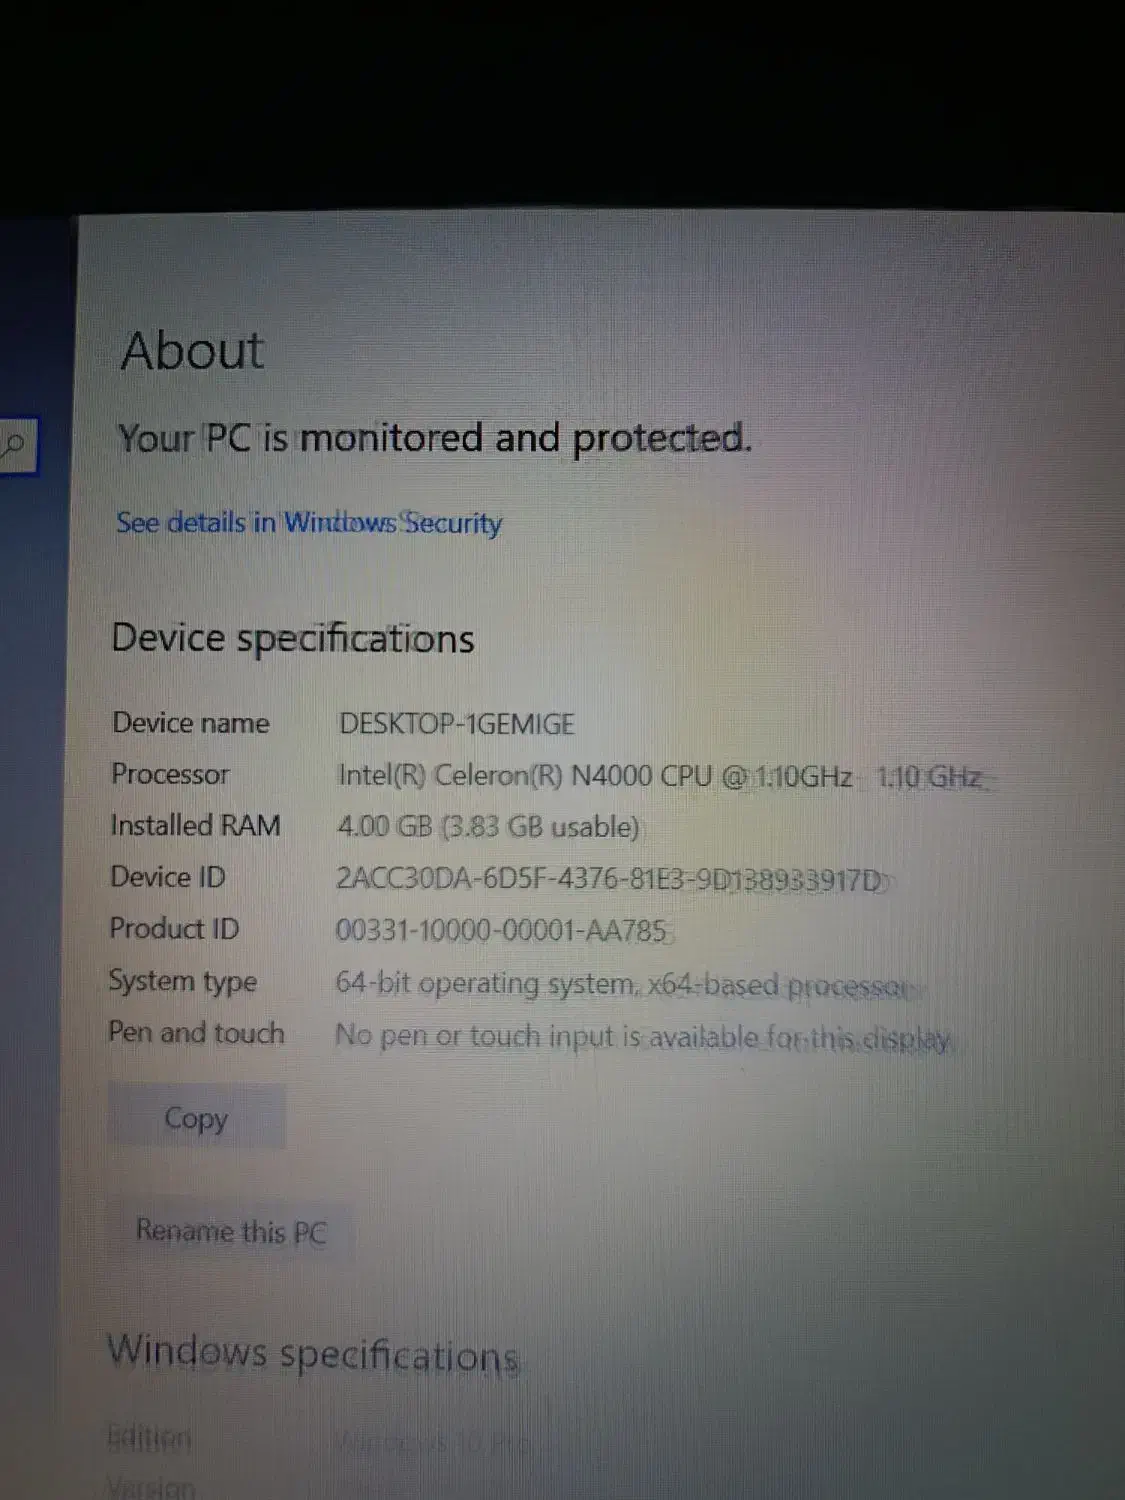Screen dimensions: 1125x1500
Task: Click the search magnifier icon in sidebar
Action: [14, 443]
